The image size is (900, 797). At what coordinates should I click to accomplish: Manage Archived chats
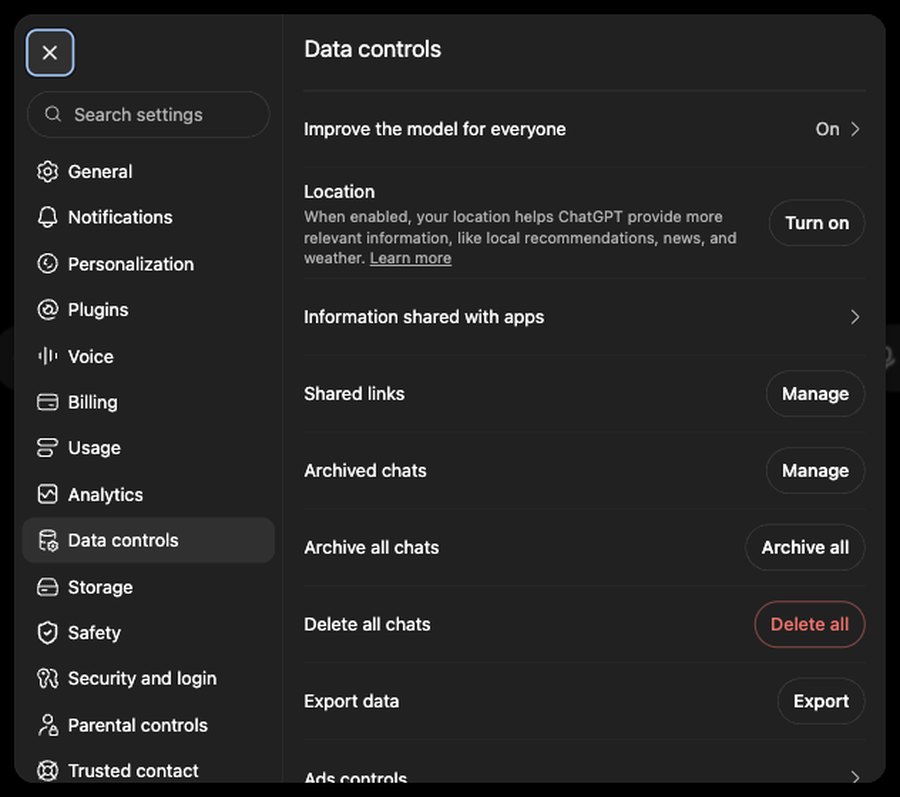click(815, 471)
